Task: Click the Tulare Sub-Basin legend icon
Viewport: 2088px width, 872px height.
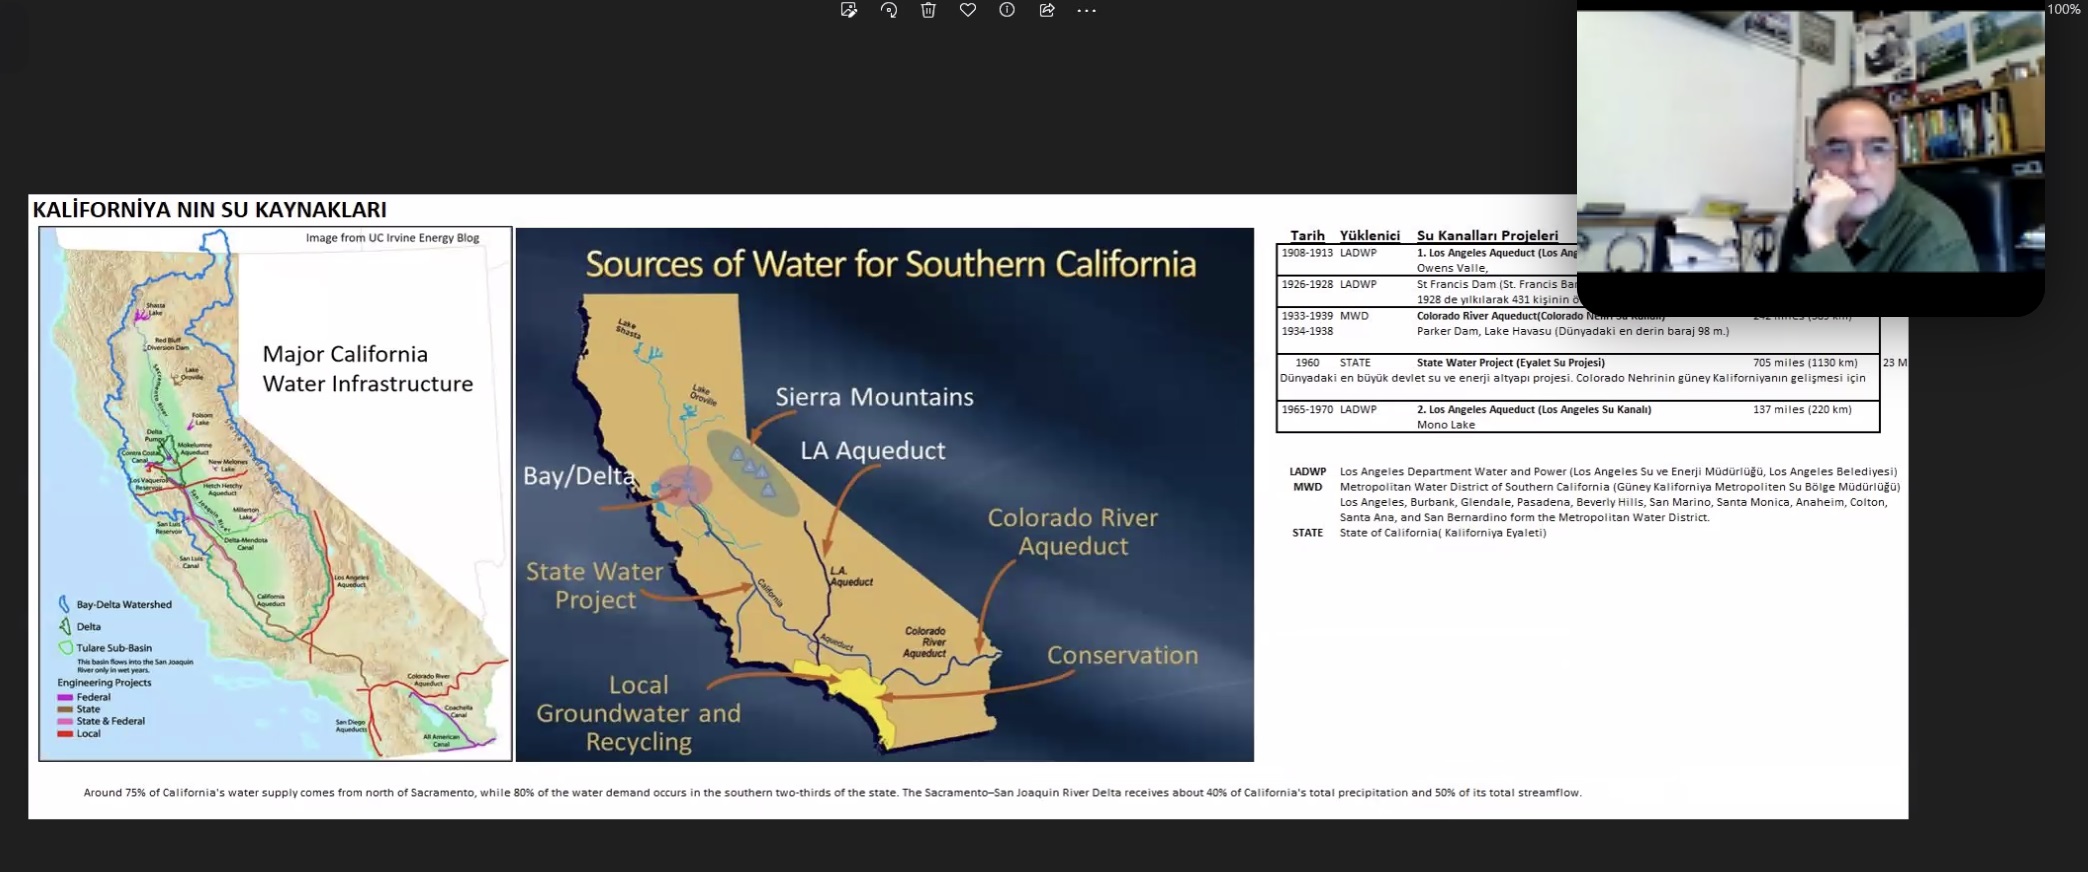Action: tap(65, 648)
